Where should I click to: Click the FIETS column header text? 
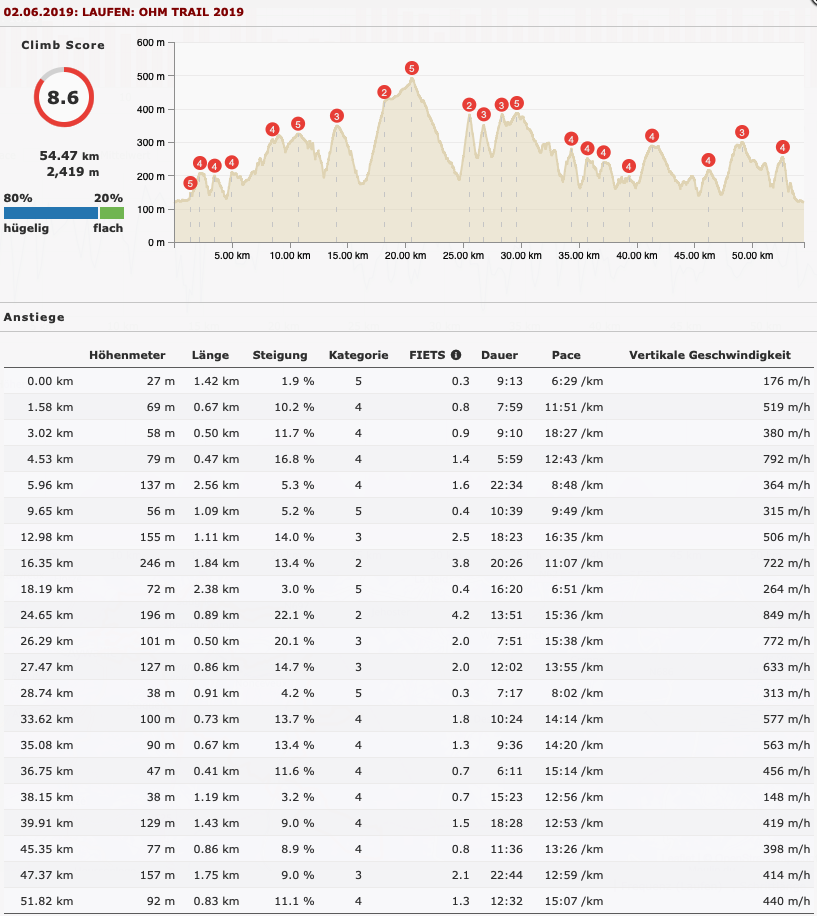pyautogui.click(x=427, y=355)
